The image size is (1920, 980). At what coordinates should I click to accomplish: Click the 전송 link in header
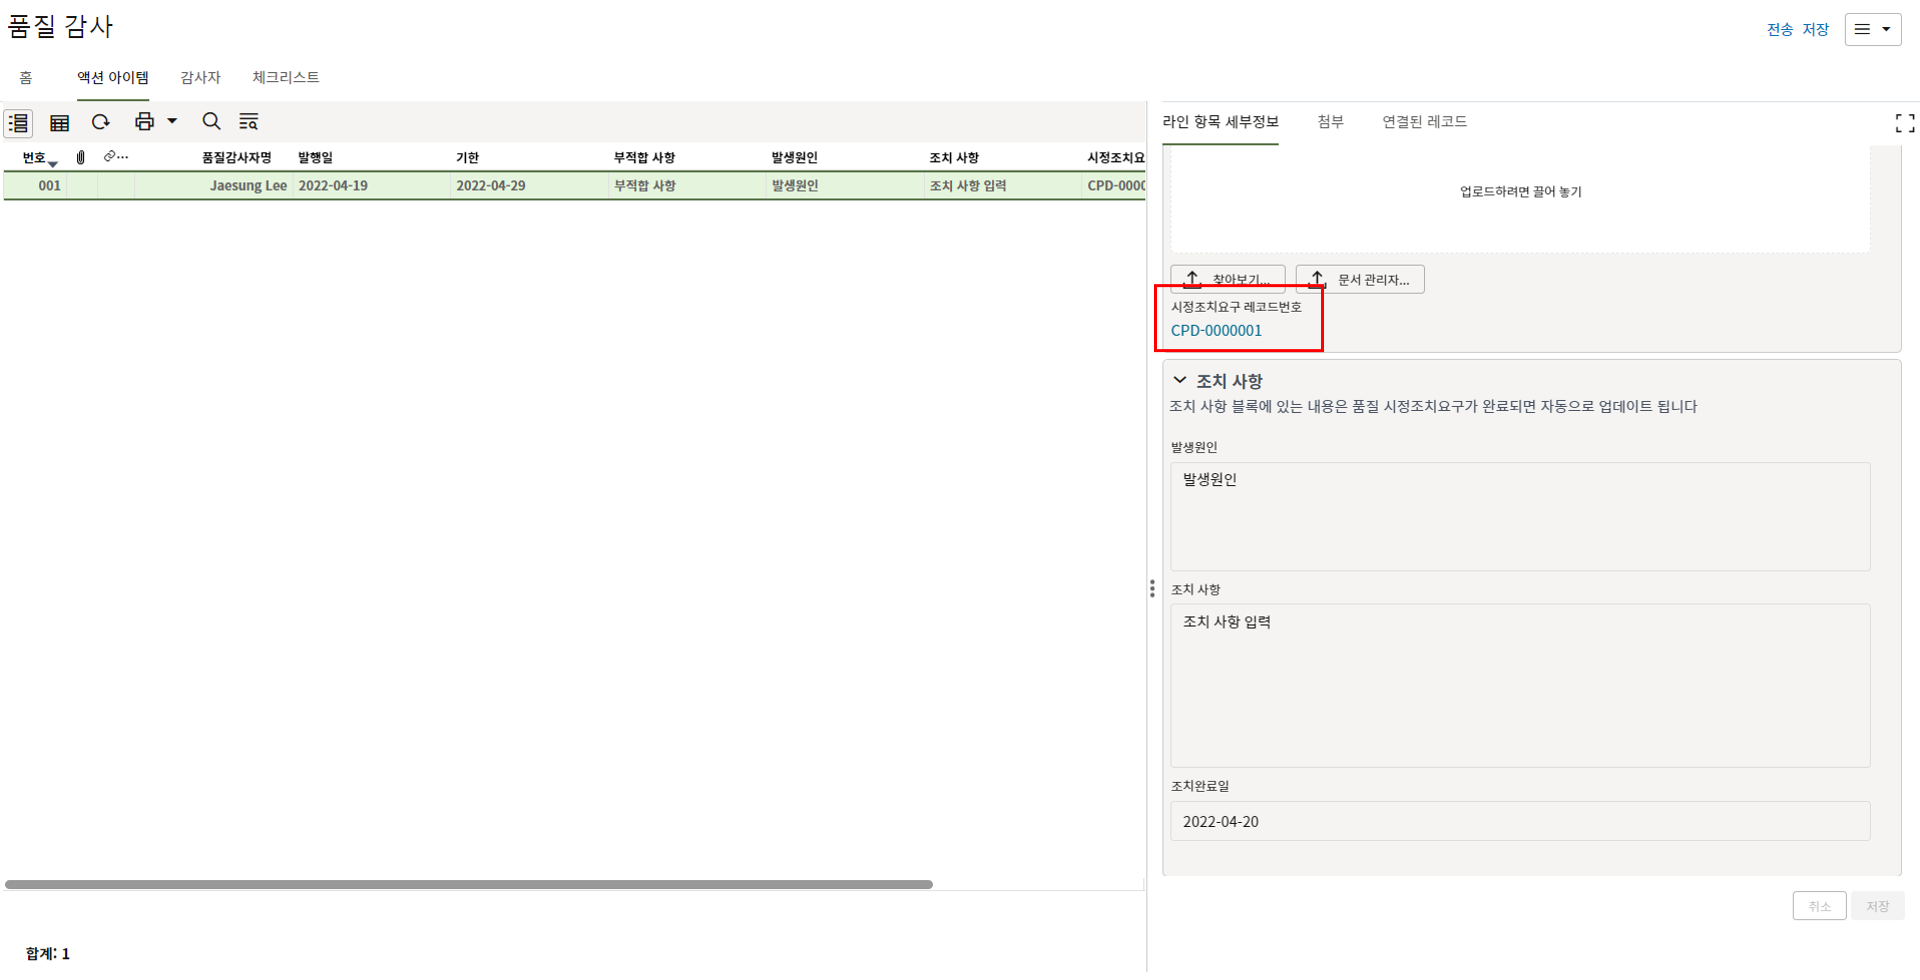(x=1779, y=30)
